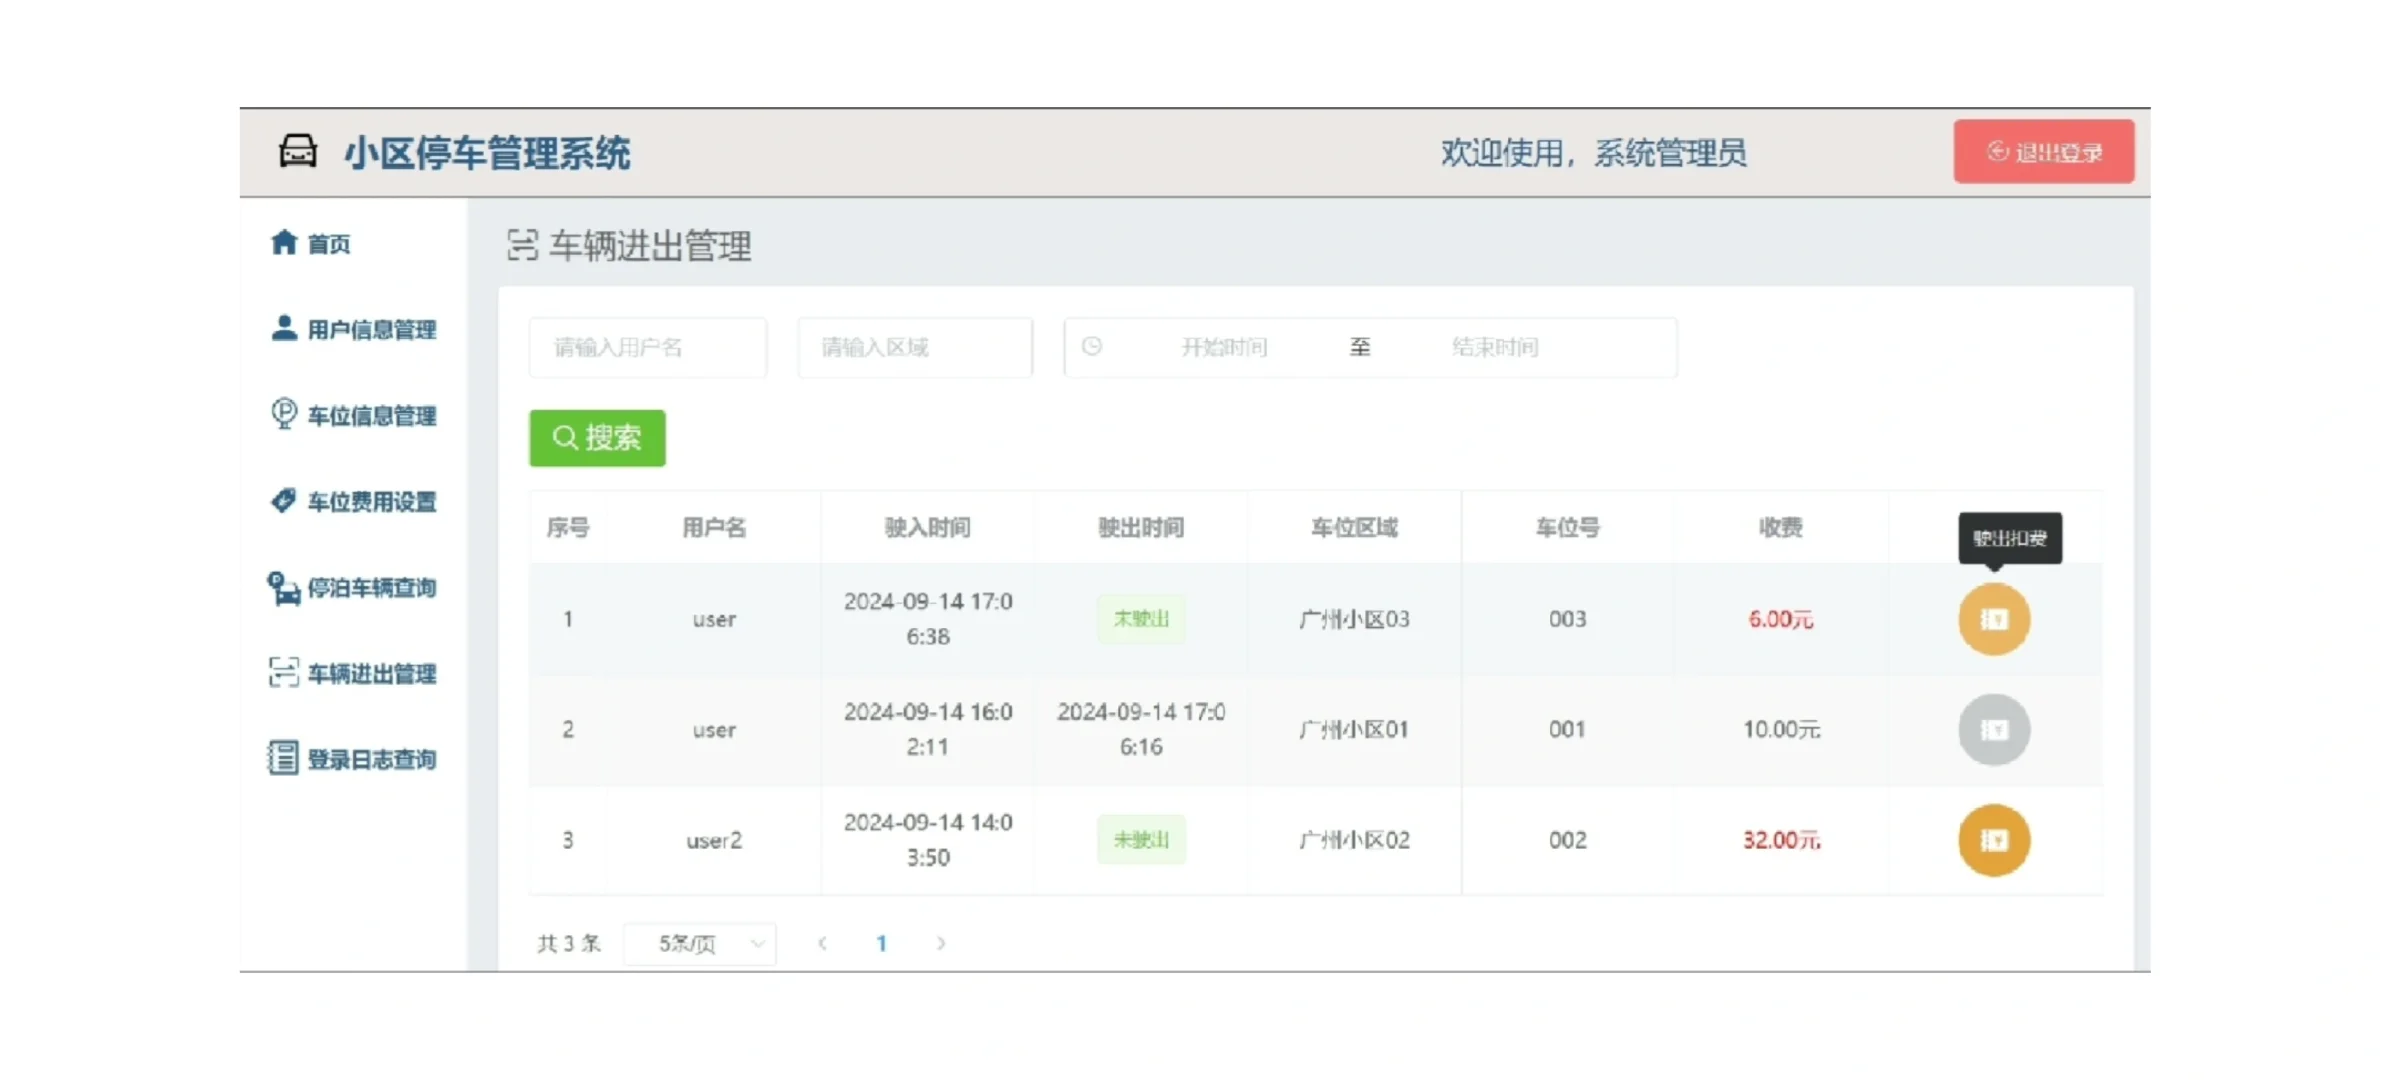
Task: Click the person icon for 用户信息管理
Action: click(284, 329)
